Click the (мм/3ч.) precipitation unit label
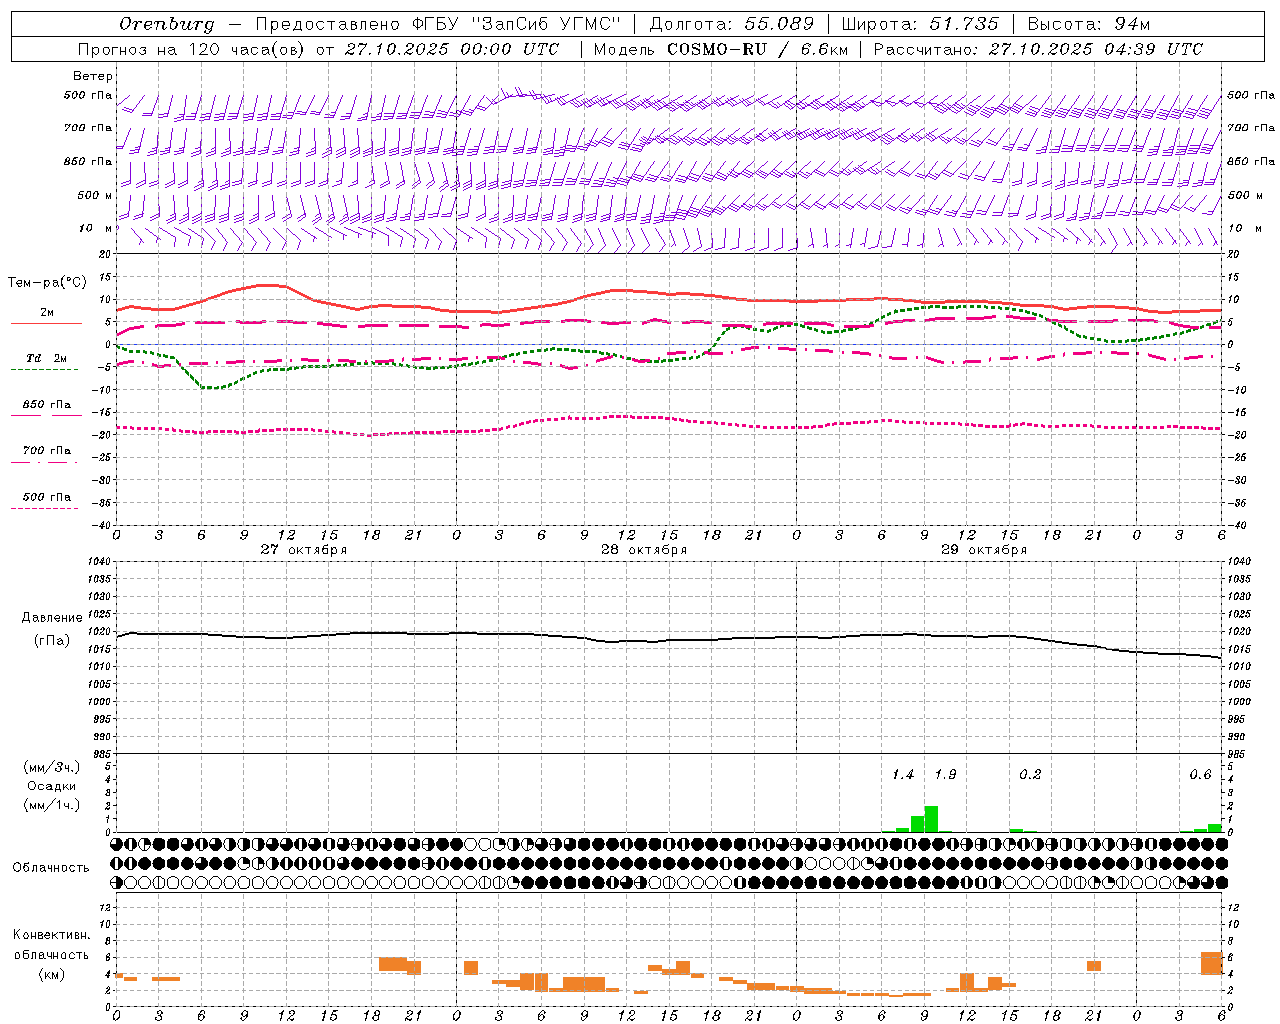The width and height of the screenshot is (1280, 1024). [x=51, y=767]
